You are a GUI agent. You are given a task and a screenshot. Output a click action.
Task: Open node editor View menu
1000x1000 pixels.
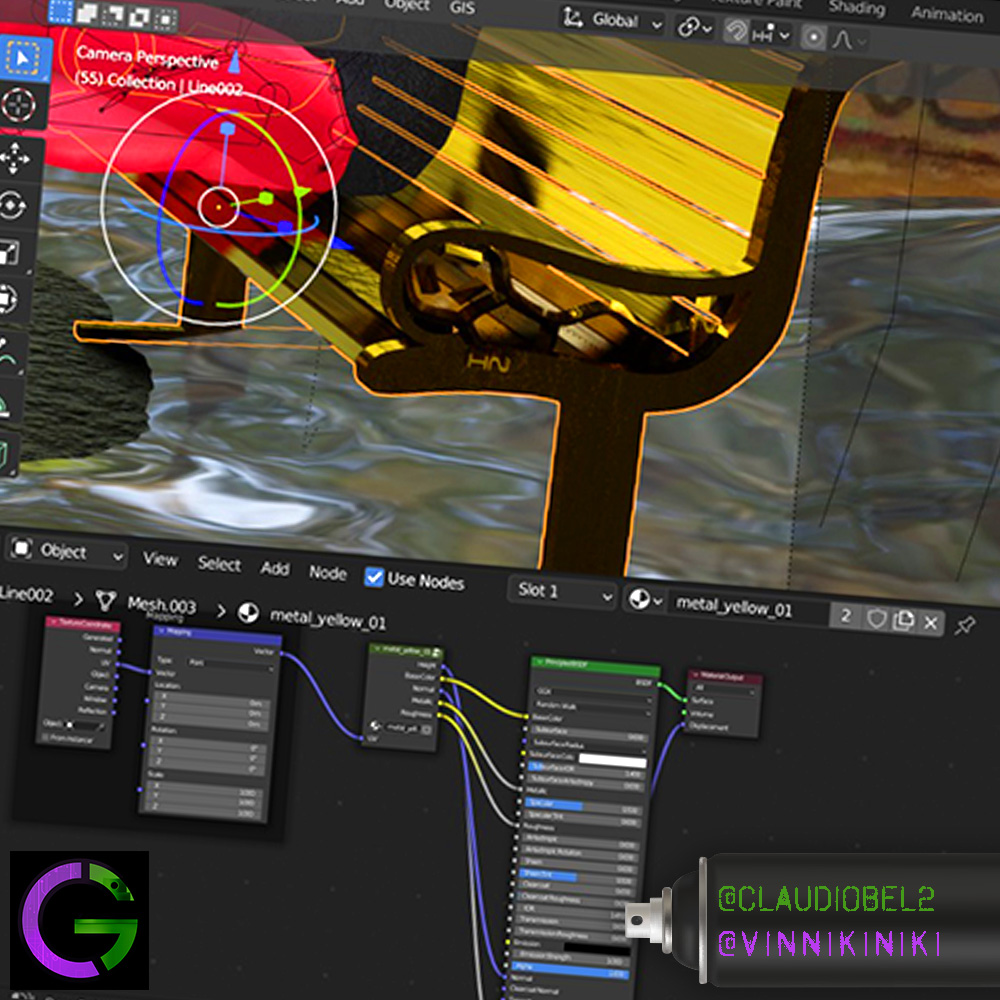point(160,559)
